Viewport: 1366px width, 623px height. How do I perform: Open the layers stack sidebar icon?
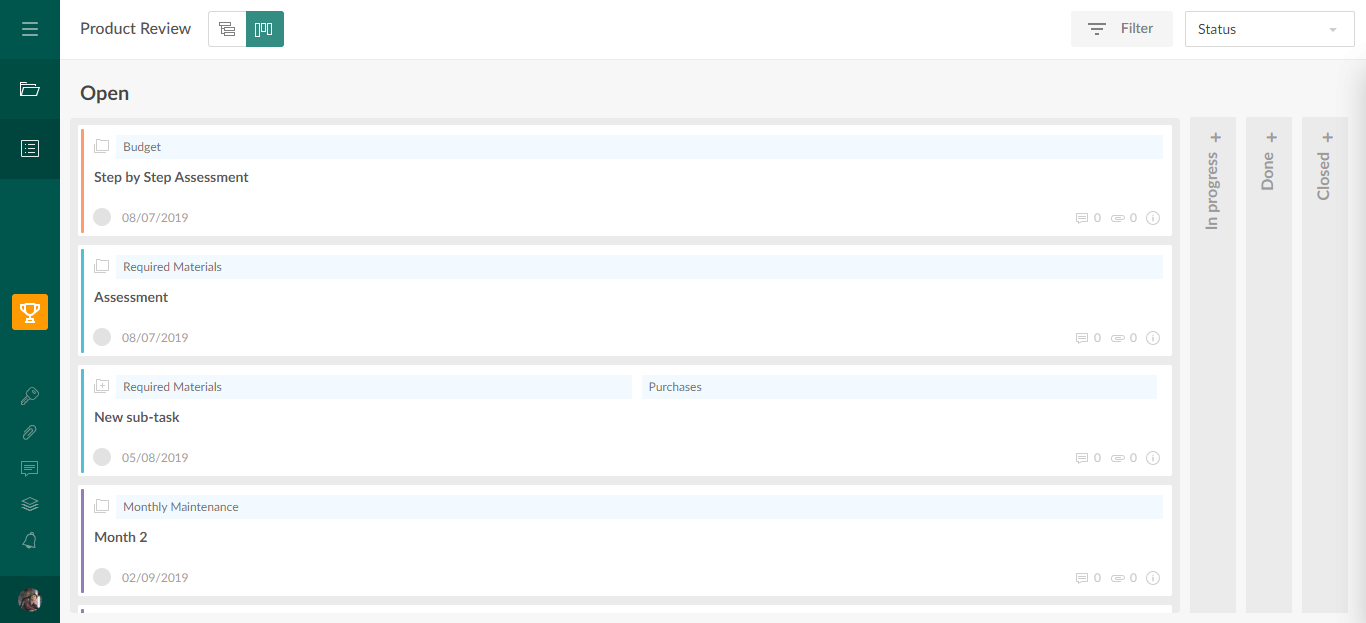click(x=30, y=504)
